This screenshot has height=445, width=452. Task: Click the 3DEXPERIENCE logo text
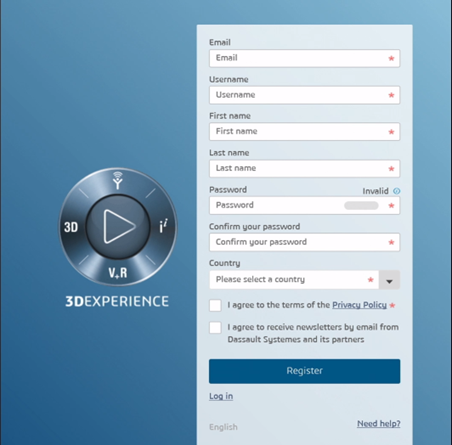(117, 301)
